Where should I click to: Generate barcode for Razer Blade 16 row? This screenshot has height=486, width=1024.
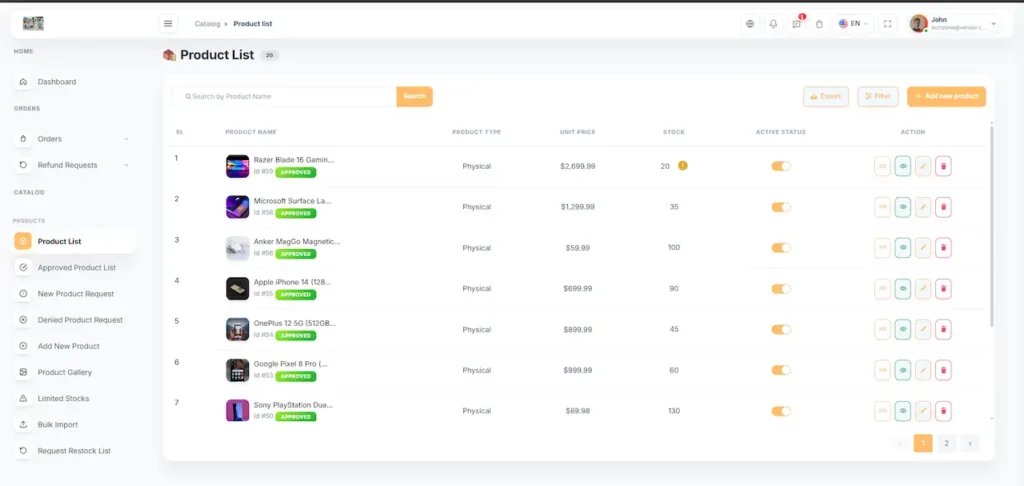click(882, 167)
